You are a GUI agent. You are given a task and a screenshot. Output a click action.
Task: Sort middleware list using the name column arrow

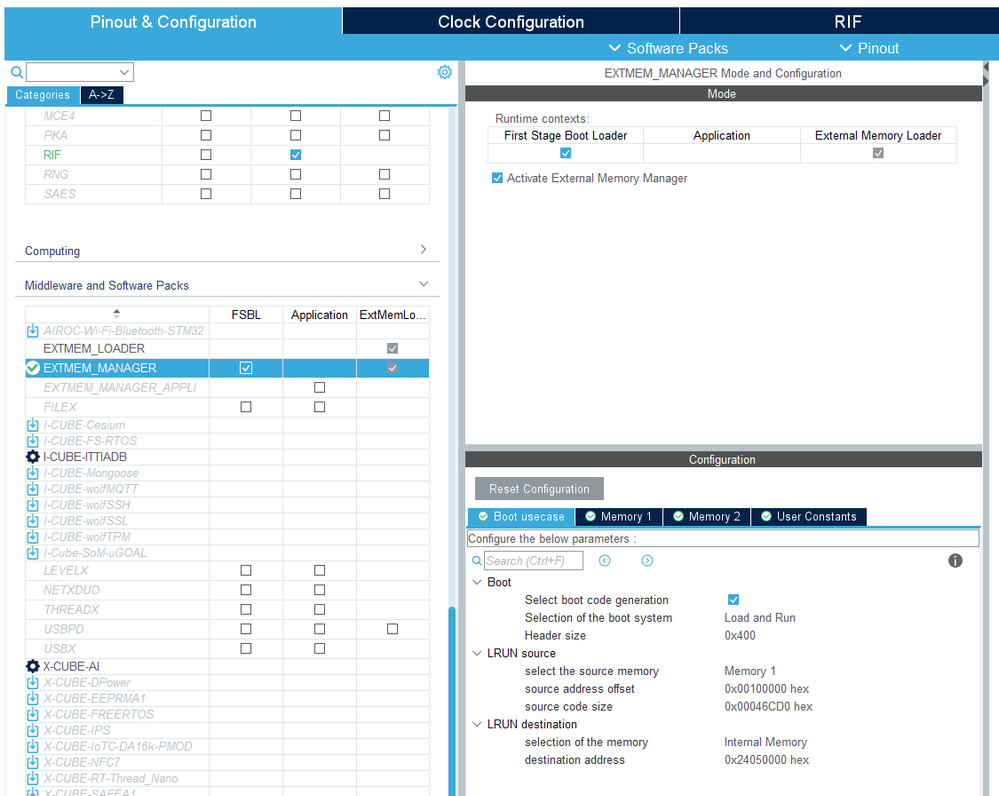click(x=117, y=314)
